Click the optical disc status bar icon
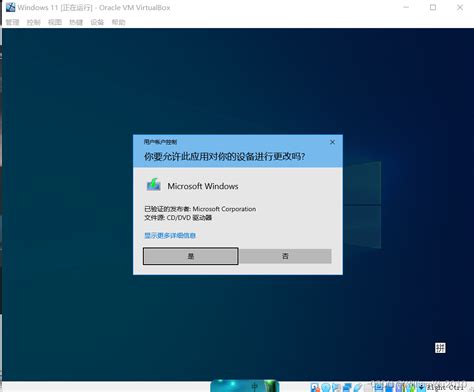474x392 pixels. coord(326,388)
